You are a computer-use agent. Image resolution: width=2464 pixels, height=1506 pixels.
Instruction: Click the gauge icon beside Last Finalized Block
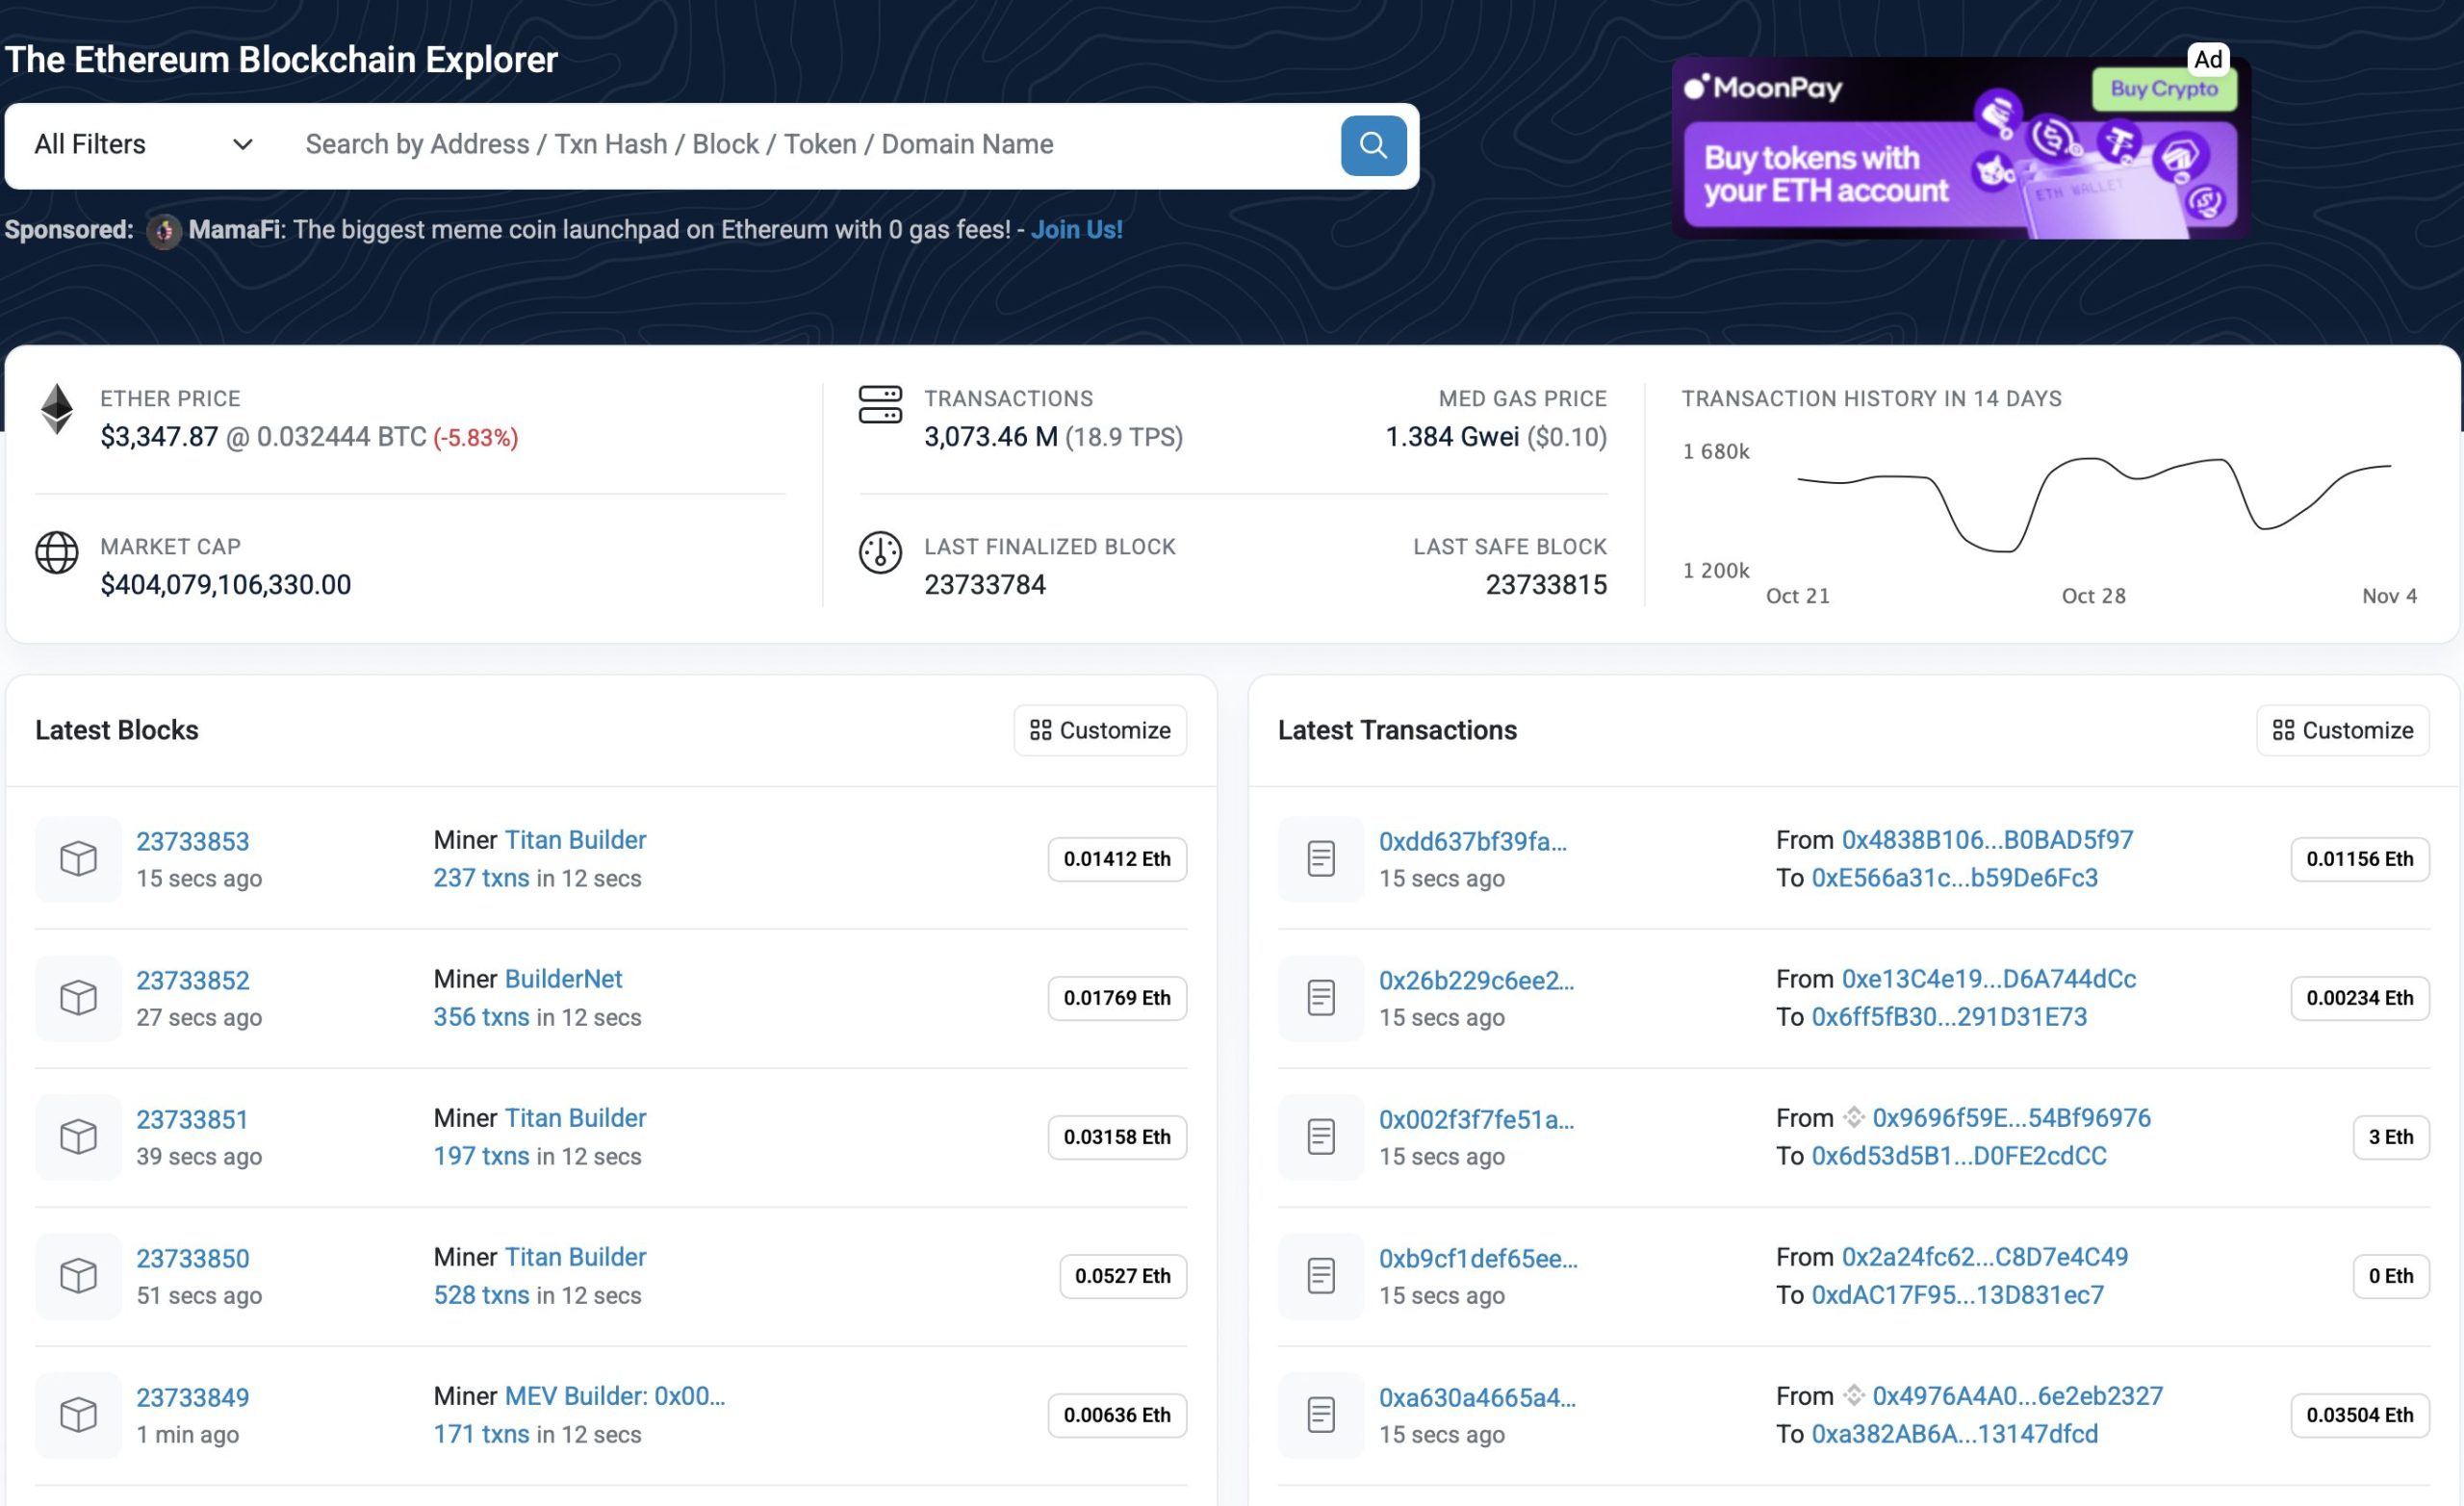[880, 552]
